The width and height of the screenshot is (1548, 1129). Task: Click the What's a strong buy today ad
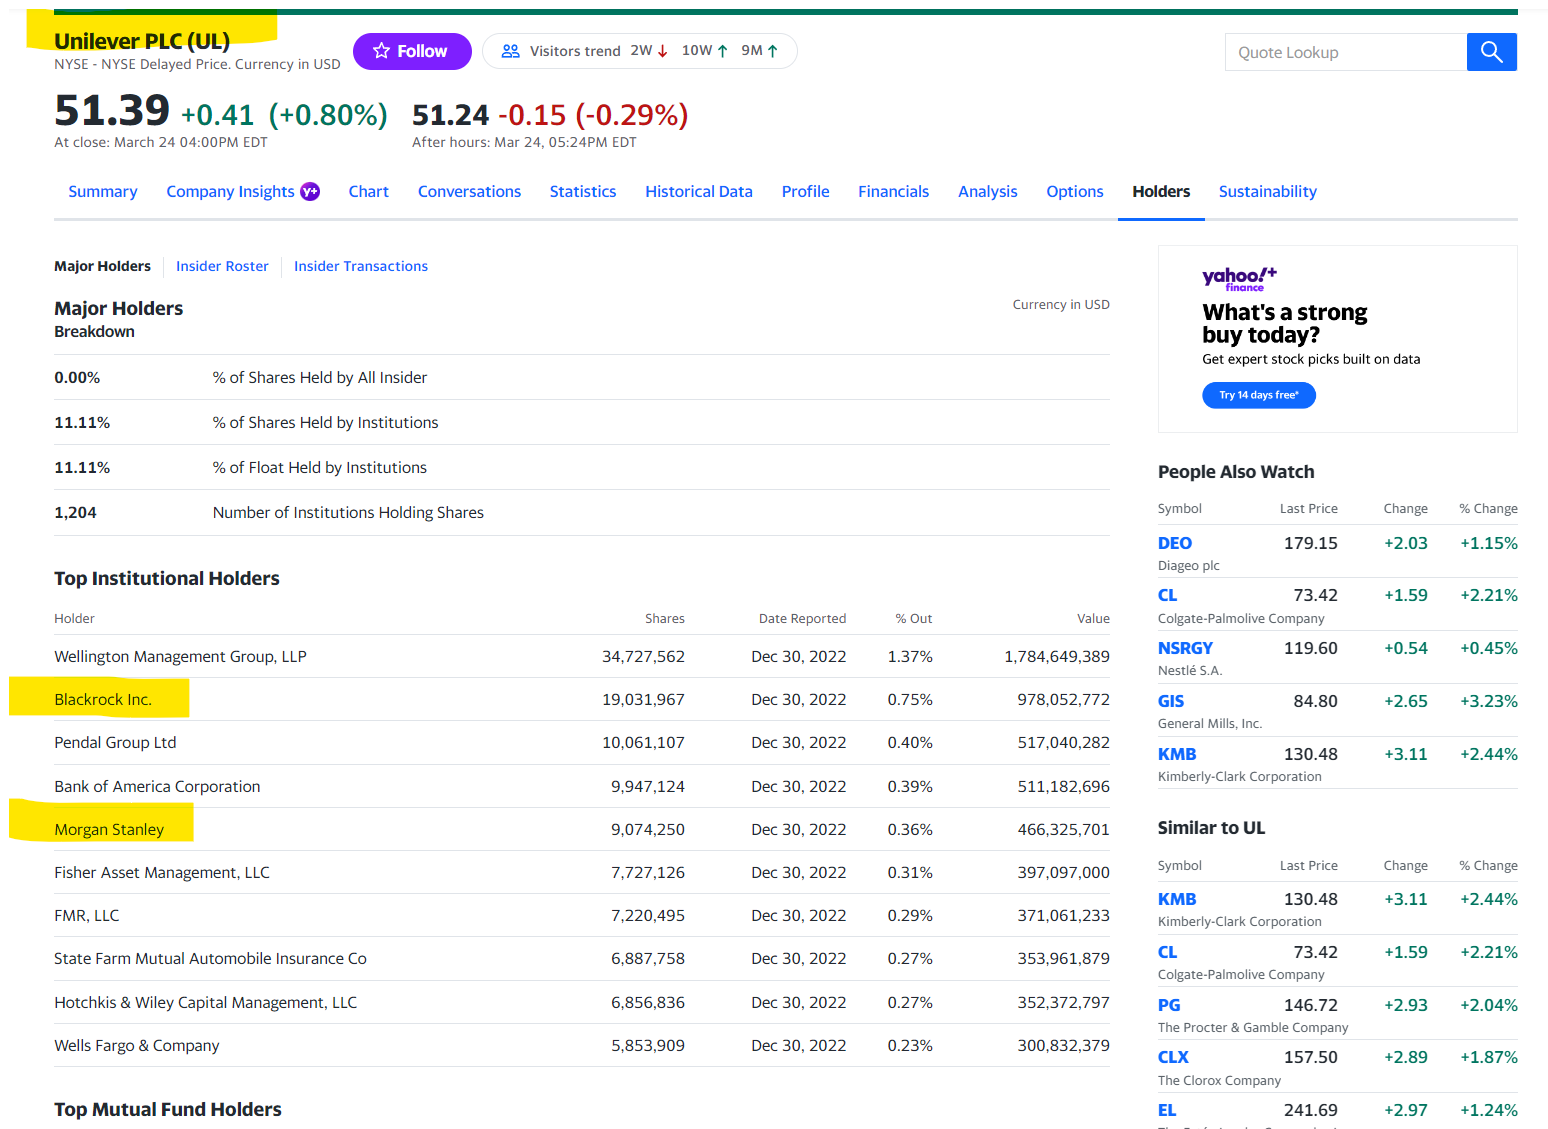[x=1337, y=339]
